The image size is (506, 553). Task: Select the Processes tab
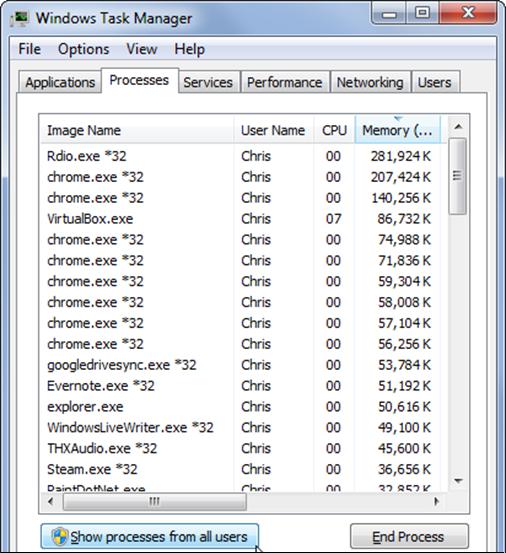[x=139, y=80]
